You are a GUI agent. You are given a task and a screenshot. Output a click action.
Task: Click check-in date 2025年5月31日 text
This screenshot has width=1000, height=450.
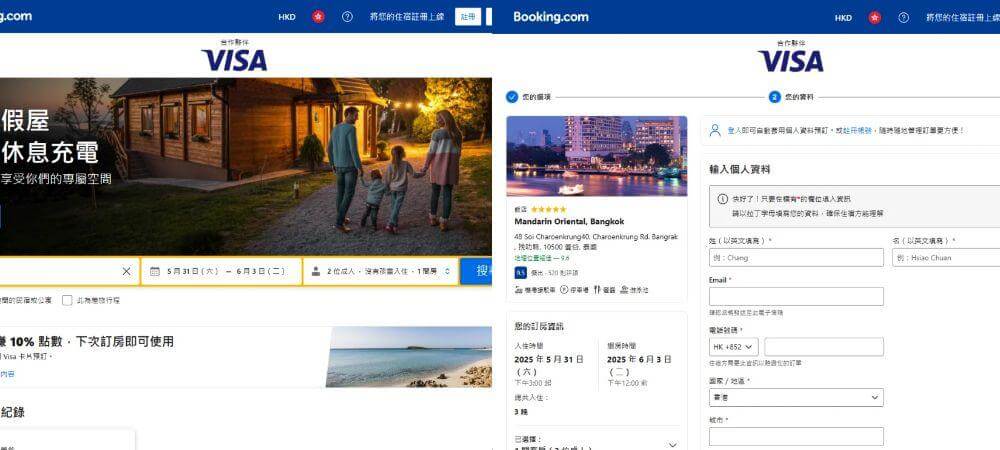point(549,365)
